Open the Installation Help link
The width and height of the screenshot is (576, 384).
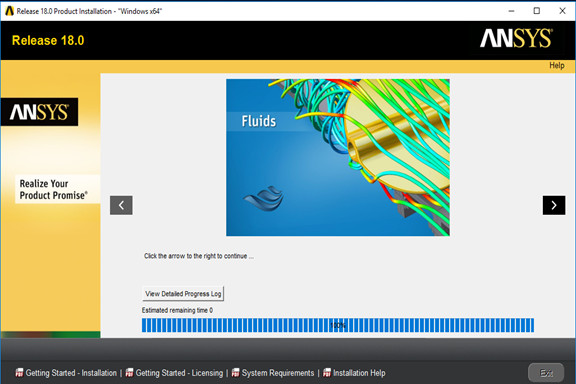[x=359, y=373]
